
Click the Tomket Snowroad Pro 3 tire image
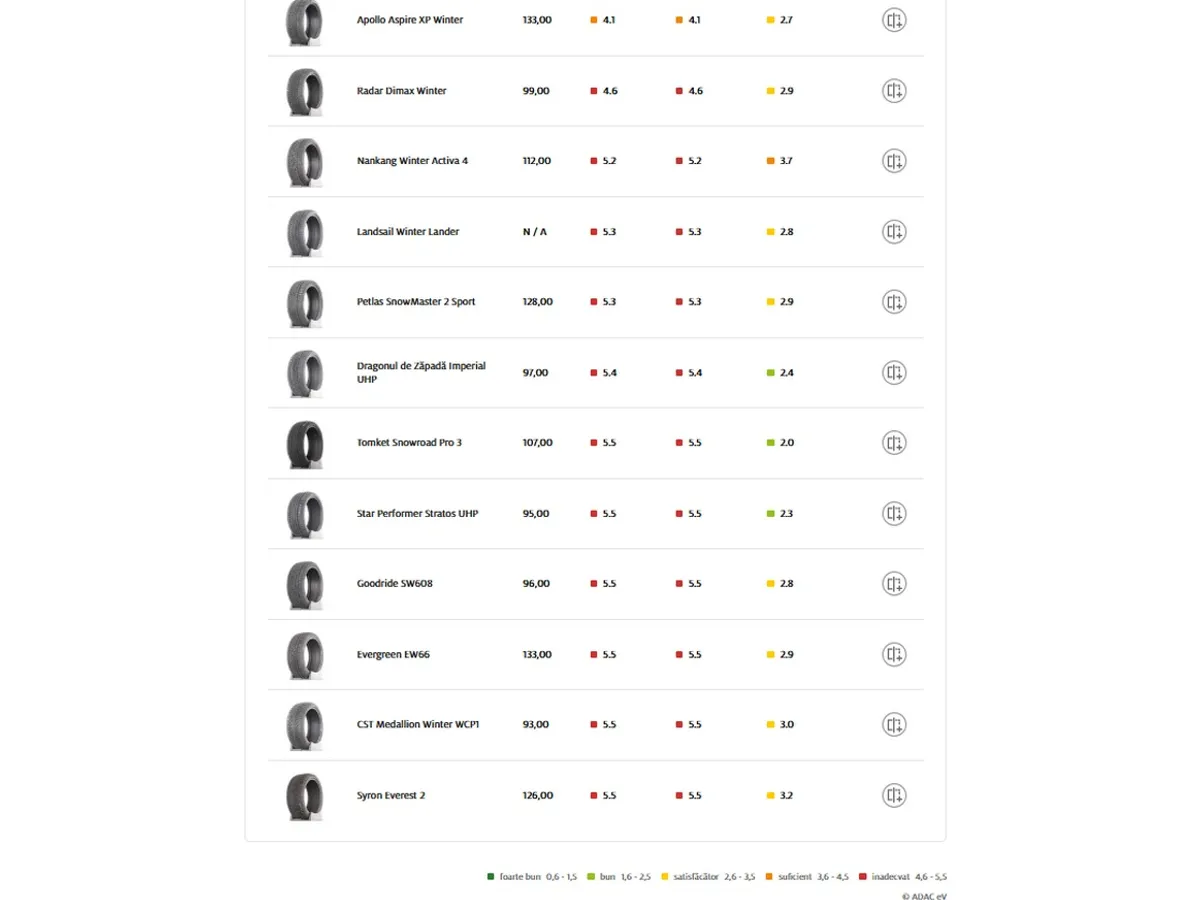pyautogui.click(x=304, y=444)
